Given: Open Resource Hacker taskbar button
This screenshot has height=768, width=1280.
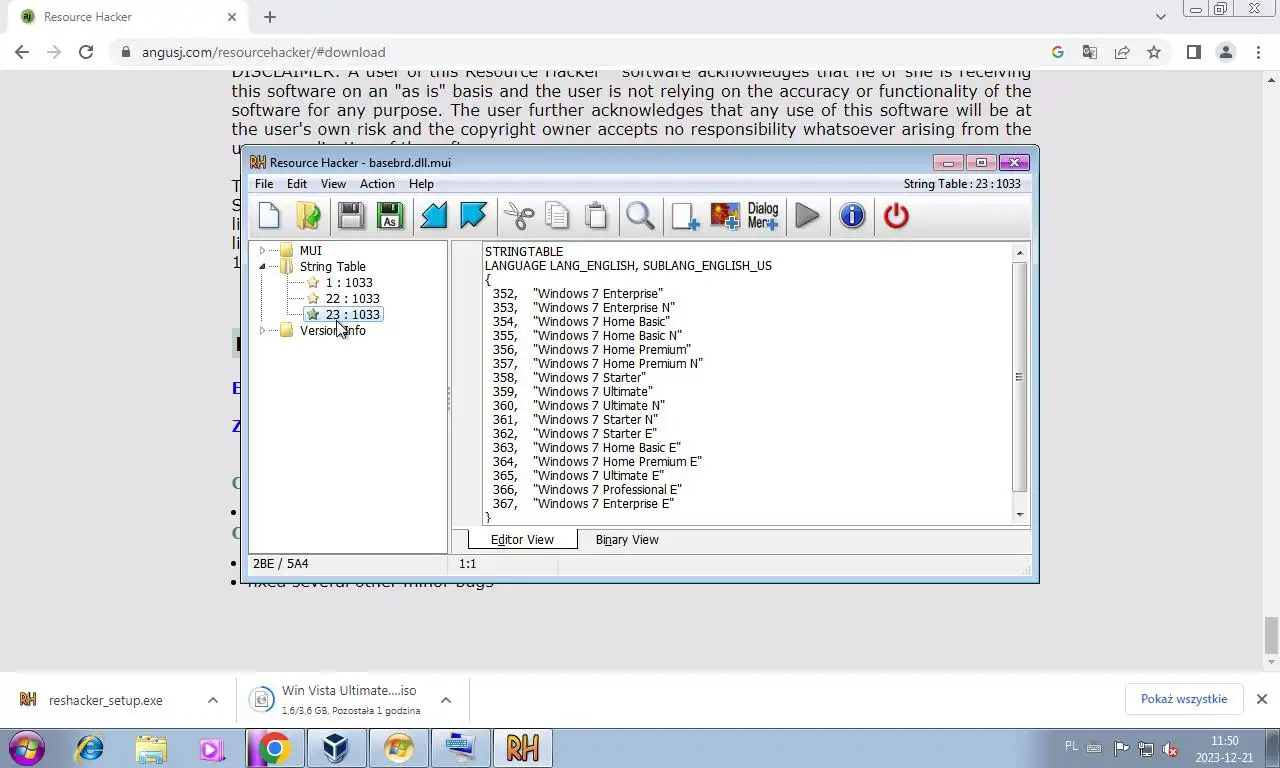Looking at the screenshot, I should click(522, 748).
